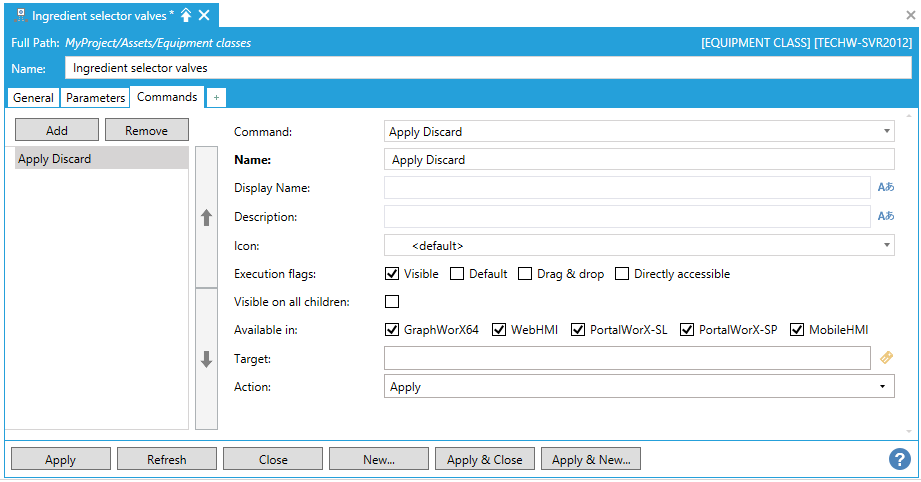This screenshot has height=482, width=921.
Task: Select Apply Discard in the command list
Action: 100,159
